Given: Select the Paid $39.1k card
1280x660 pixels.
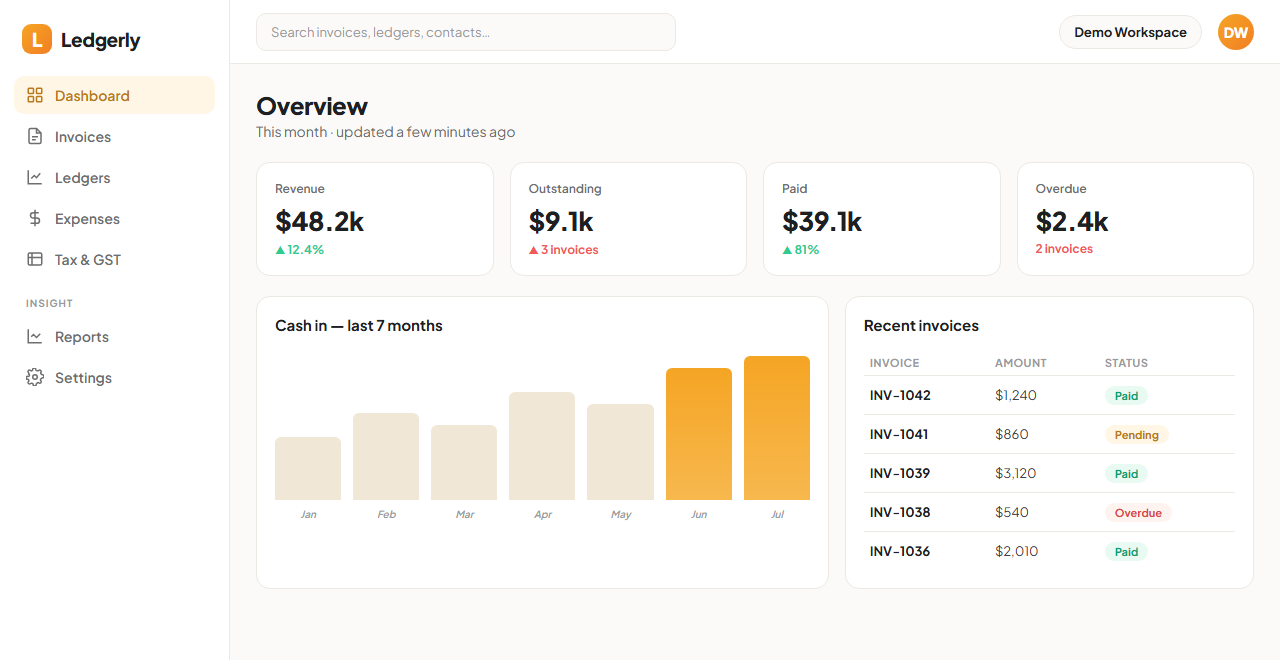Looking at the screenshot, I should point(882,219).
